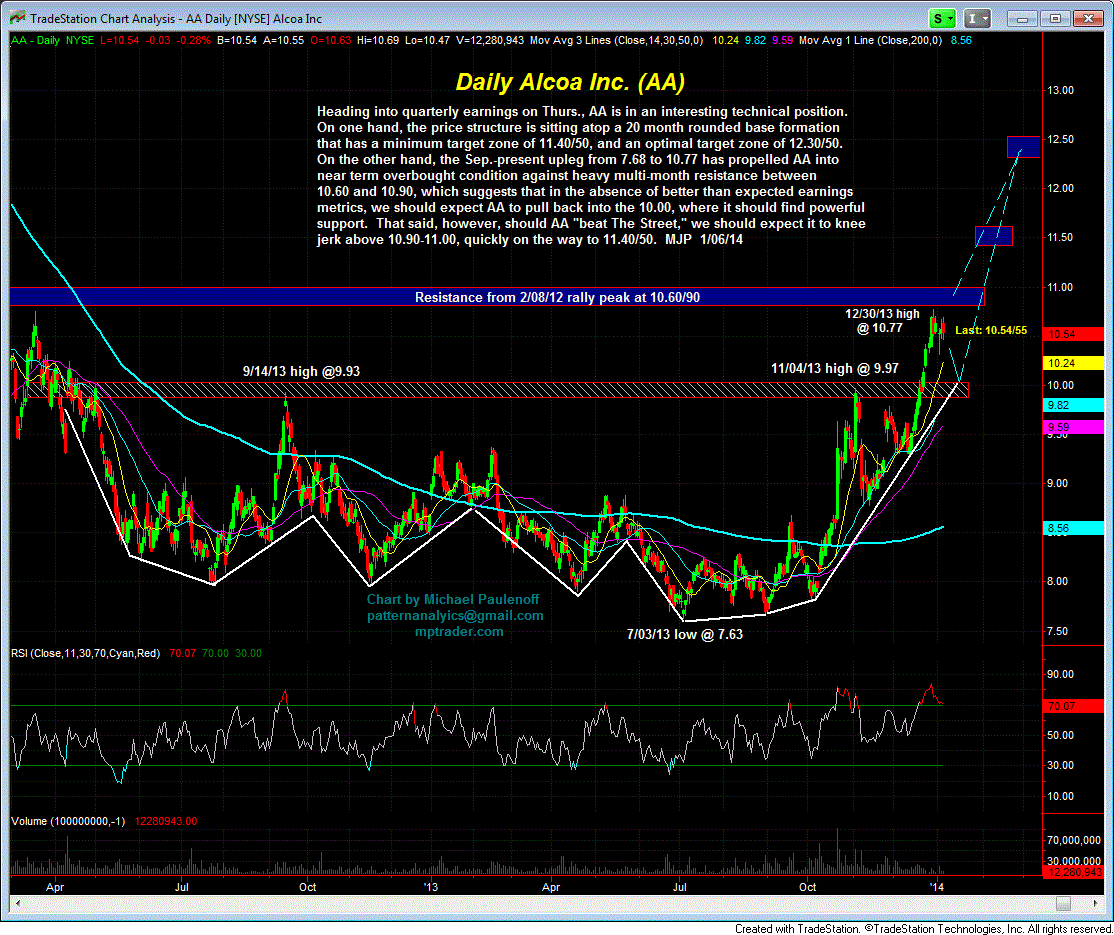
Task: Click the '7/03/13 low @ 7.63' annotation
Action: click(x=684, y=634)
